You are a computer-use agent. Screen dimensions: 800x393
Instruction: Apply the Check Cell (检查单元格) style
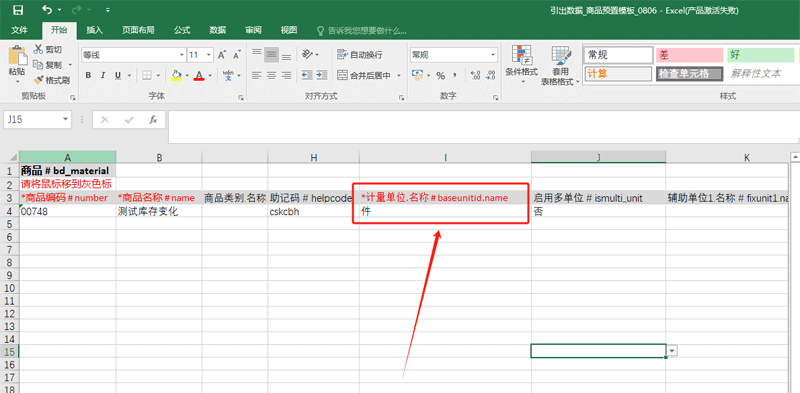point(689,73)
